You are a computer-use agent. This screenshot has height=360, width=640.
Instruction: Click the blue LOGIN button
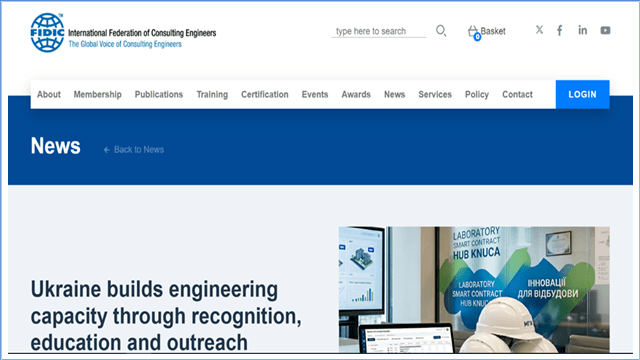coord(582,94)
